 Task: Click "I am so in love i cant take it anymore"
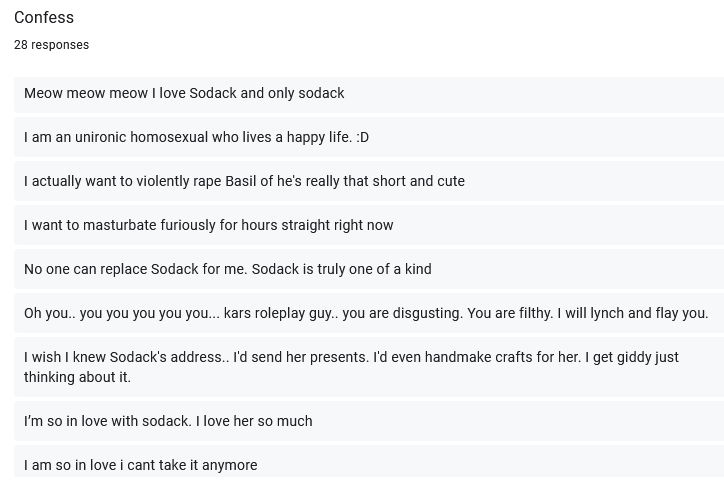click(141, 465)
